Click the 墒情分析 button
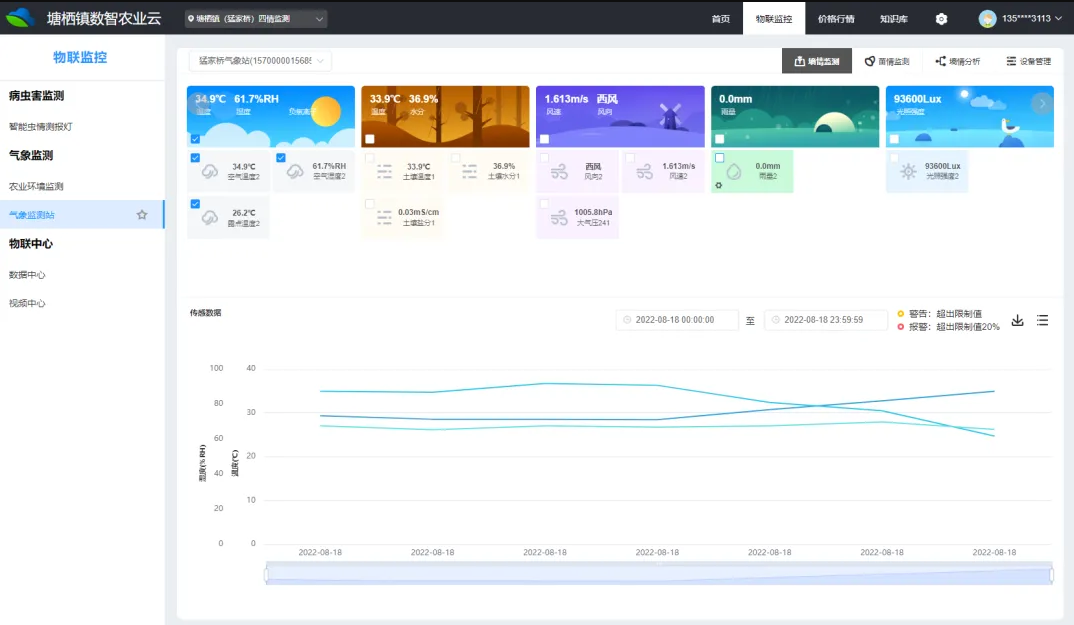 [x=957, y=61]
